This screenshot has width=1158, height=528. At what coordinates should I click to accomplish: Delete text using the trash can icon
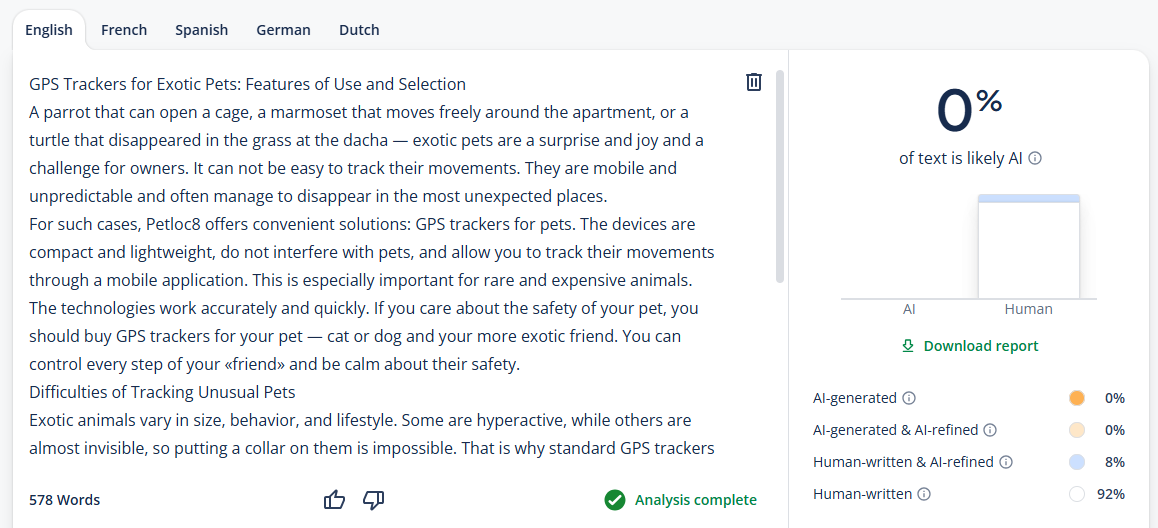(x=753, y=82)
